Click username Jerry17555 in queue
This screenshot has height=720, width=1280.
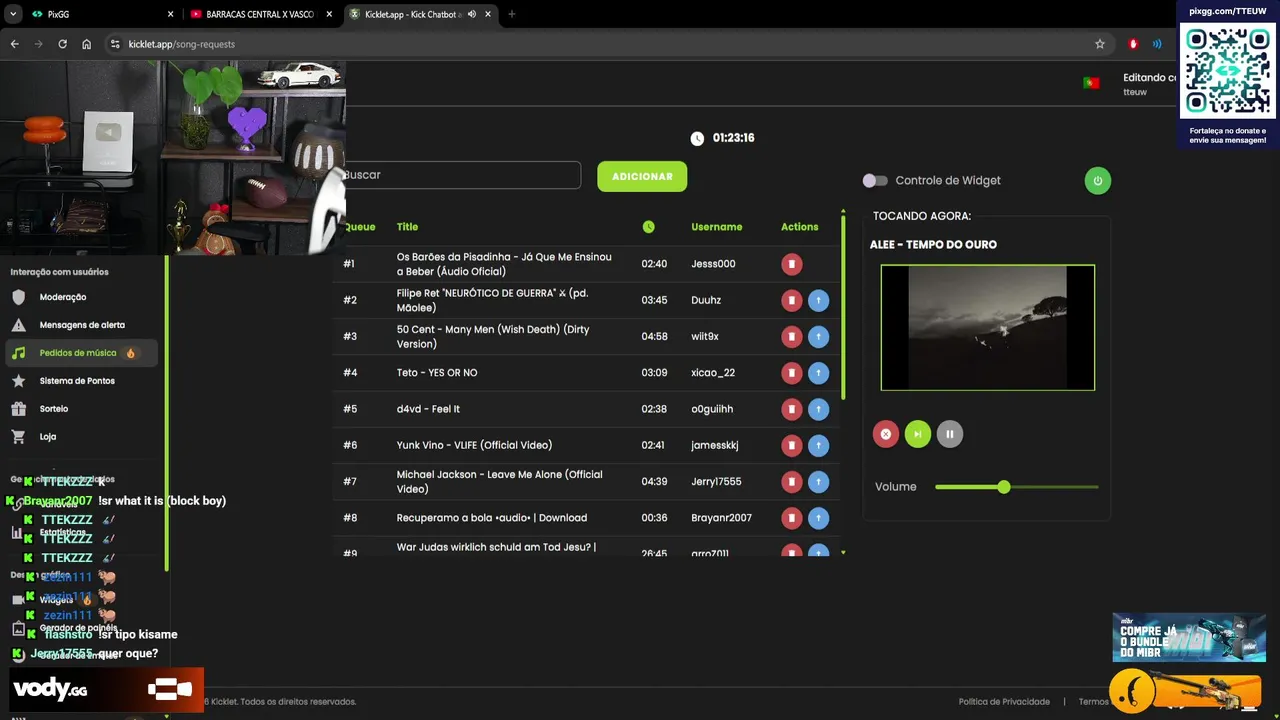[716, 482]
